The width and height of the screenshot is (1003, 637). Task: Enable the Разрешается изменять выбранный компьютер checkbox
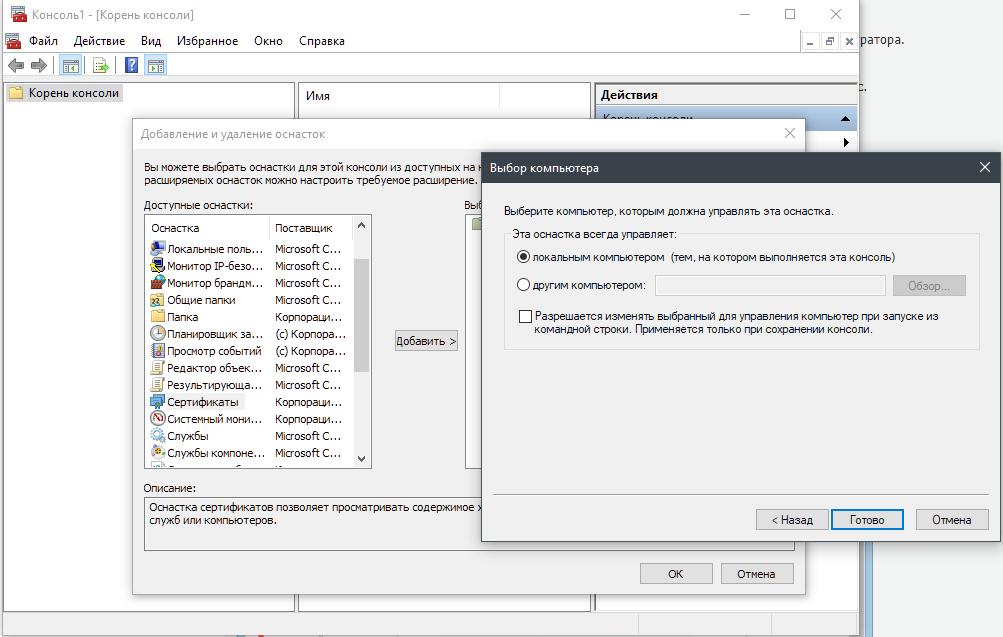click(526, 316)
